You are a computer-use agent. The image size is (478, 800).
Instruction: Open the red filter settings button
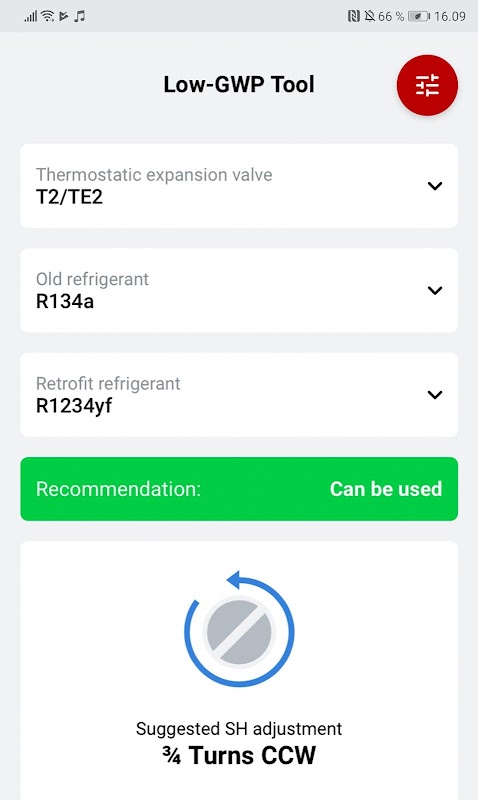427,85
